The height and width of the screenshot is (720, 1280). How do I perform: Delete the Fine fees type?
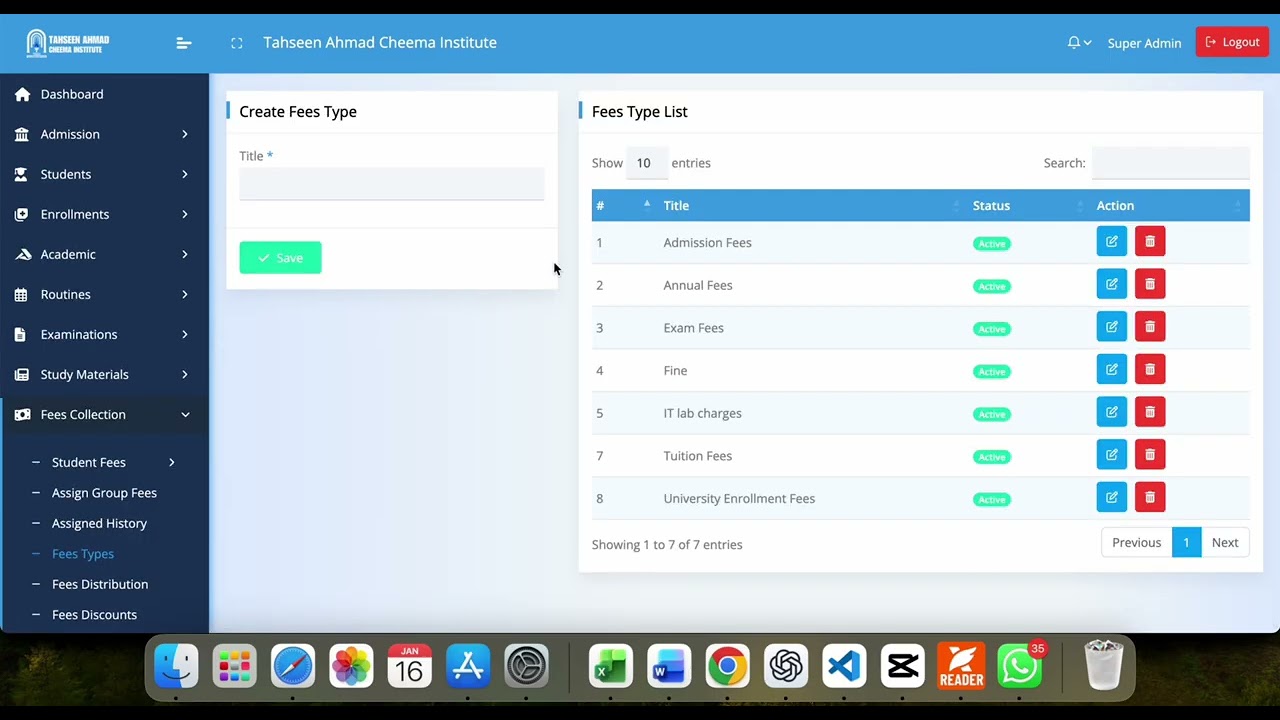coord(1150,369)
